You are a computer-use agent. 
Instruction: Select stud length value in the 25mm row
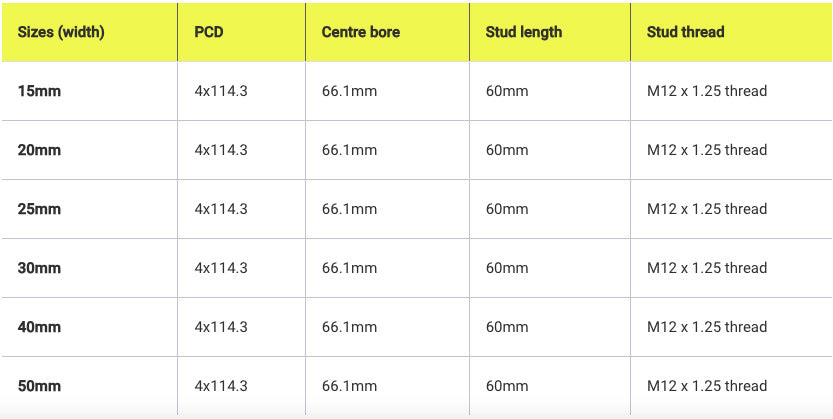(x=507, y=209)
